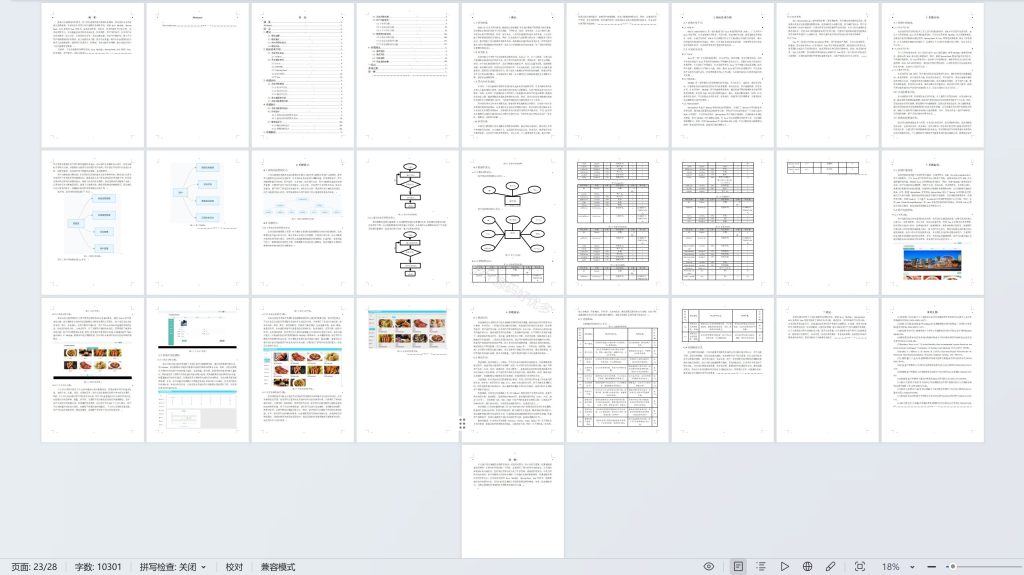Select page with admin panel screenshots
Image resolution: width=1024 pixels, height=575 pixels.
pos(197,370)
